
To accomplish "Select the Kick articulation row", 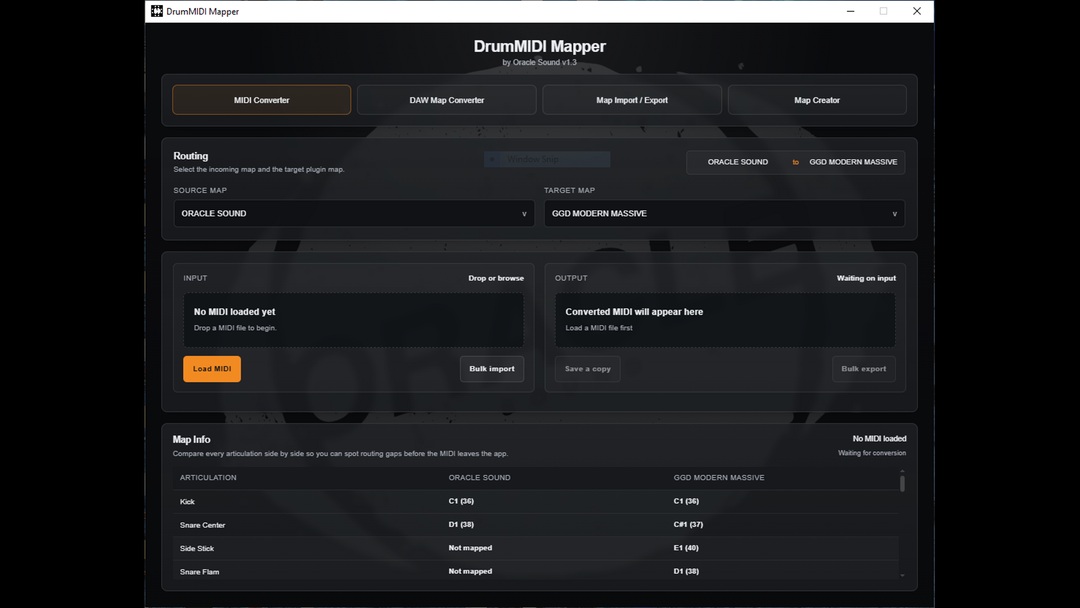I will (x=535, y=501).
